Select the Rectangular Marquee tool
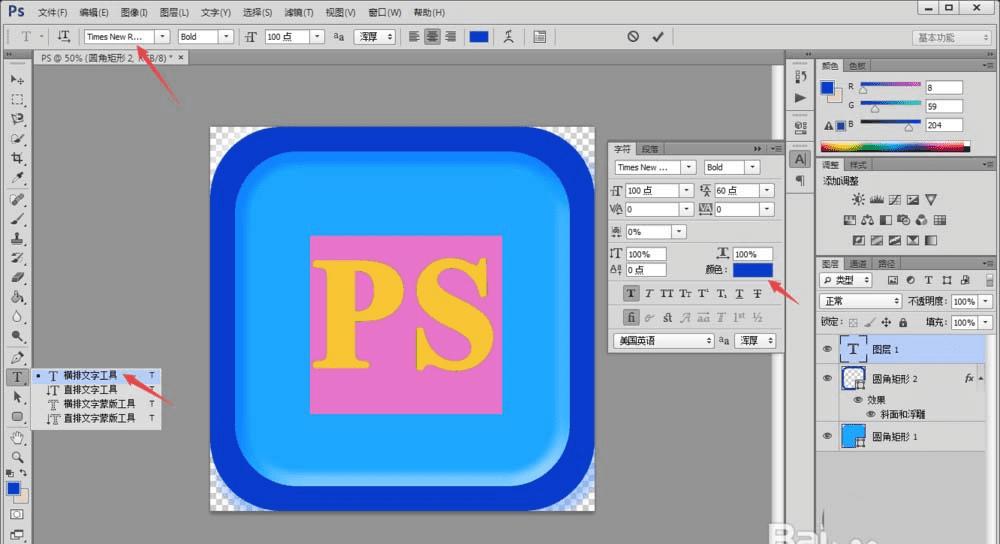The image size is (1000, 544). coord(17,99)
